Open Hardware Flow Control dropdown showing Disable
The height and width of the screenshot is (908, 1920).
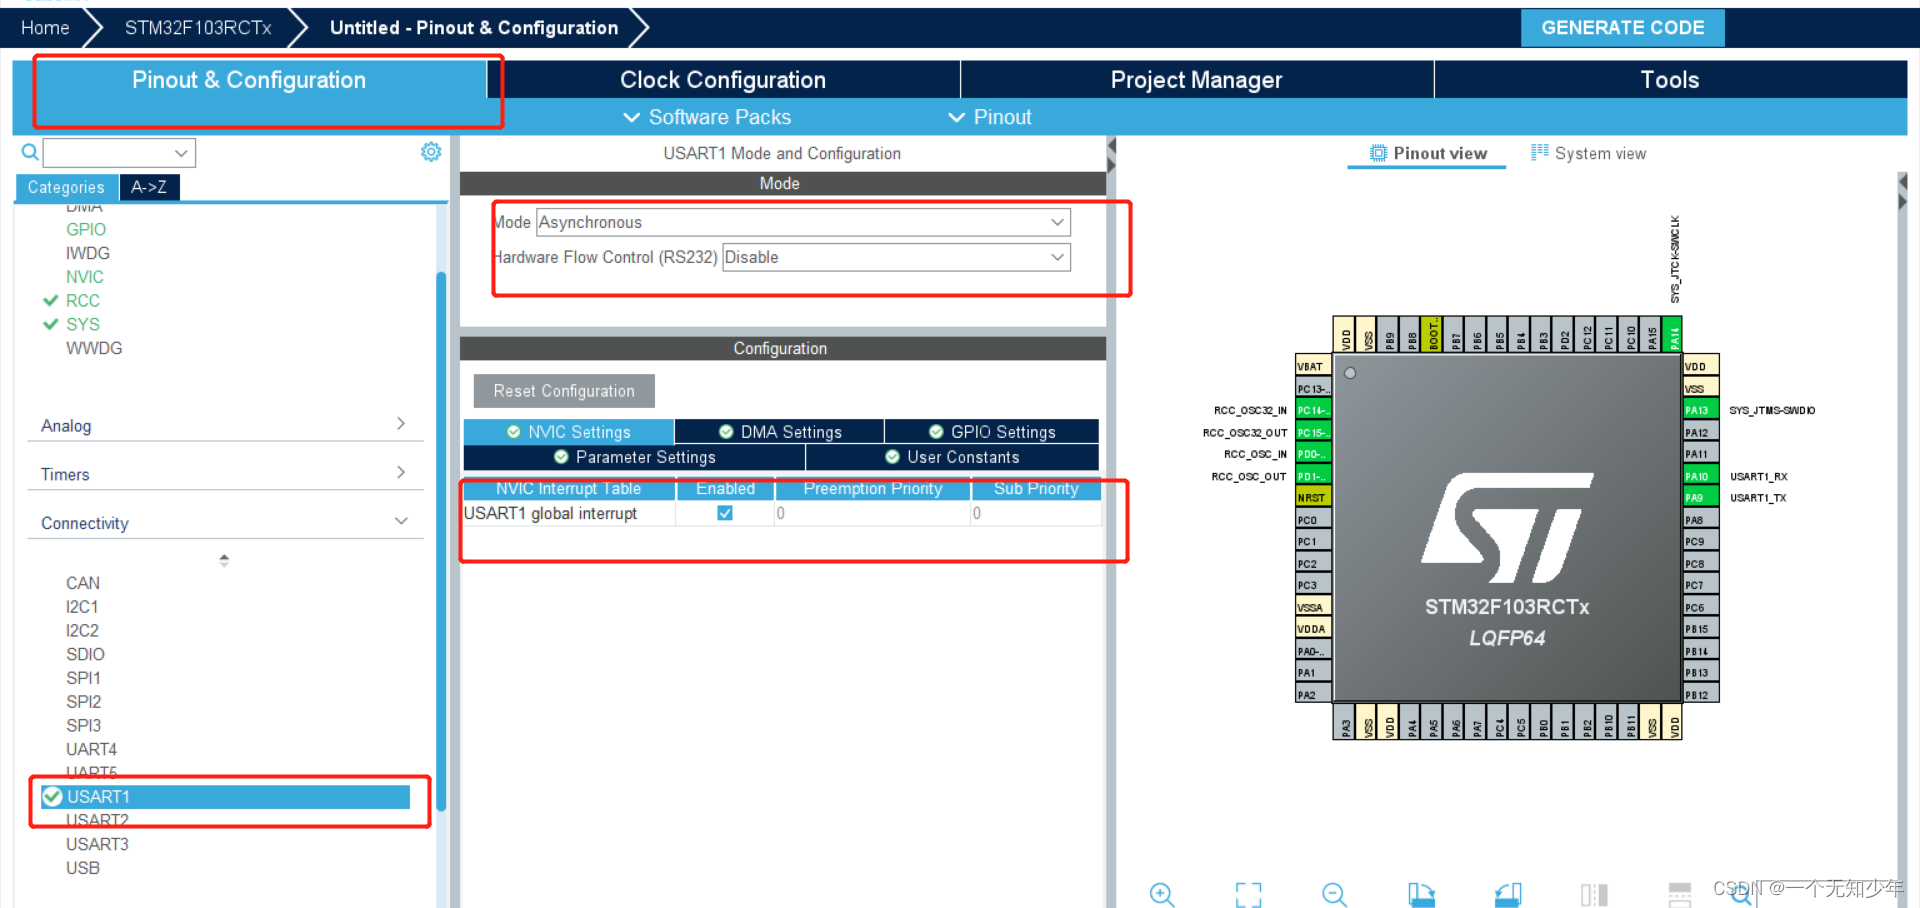pos(896,257)
